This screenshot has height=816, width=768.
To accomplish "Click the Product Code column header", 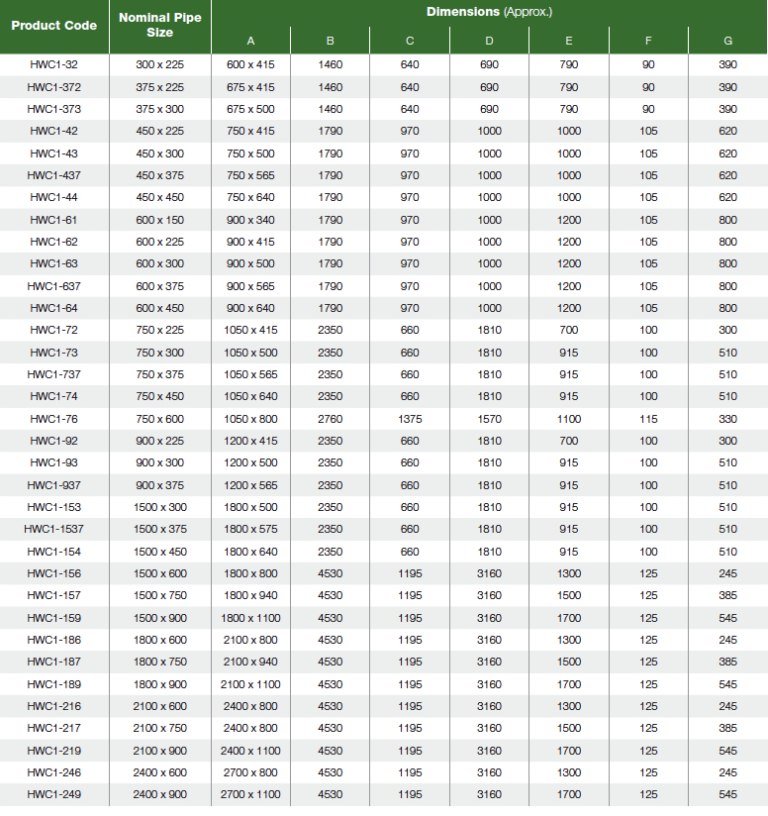I will pyautogui.click(x=54, y=25).
